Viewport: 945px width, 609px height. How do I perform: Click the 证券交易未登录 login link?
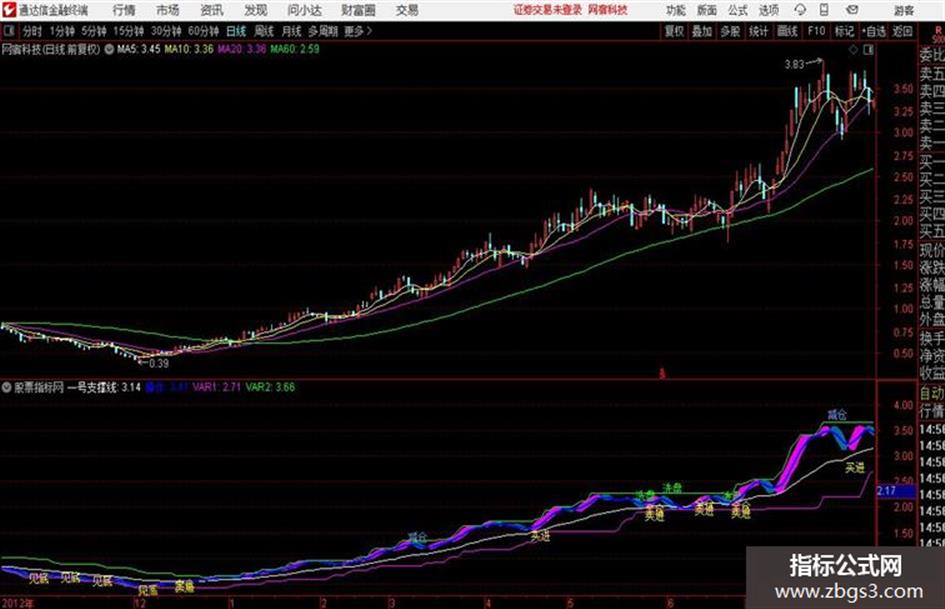548,10
